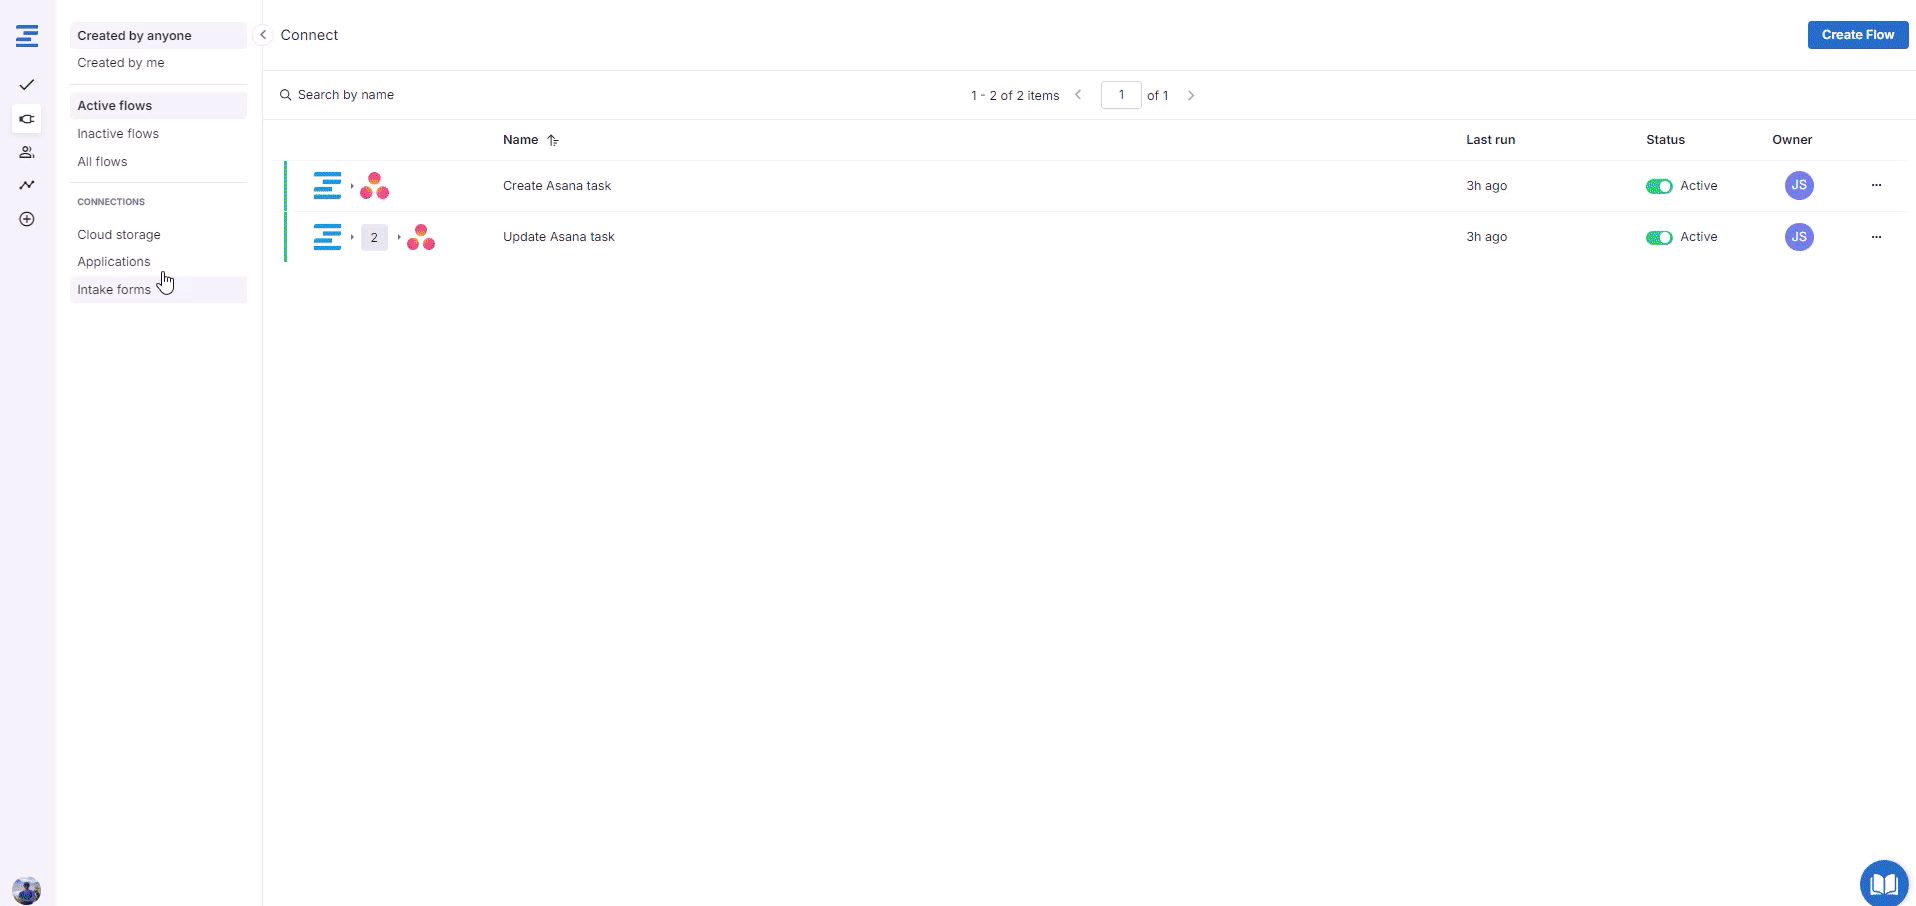
Task: Open the people icon in left rail
Action: [27, 152]
